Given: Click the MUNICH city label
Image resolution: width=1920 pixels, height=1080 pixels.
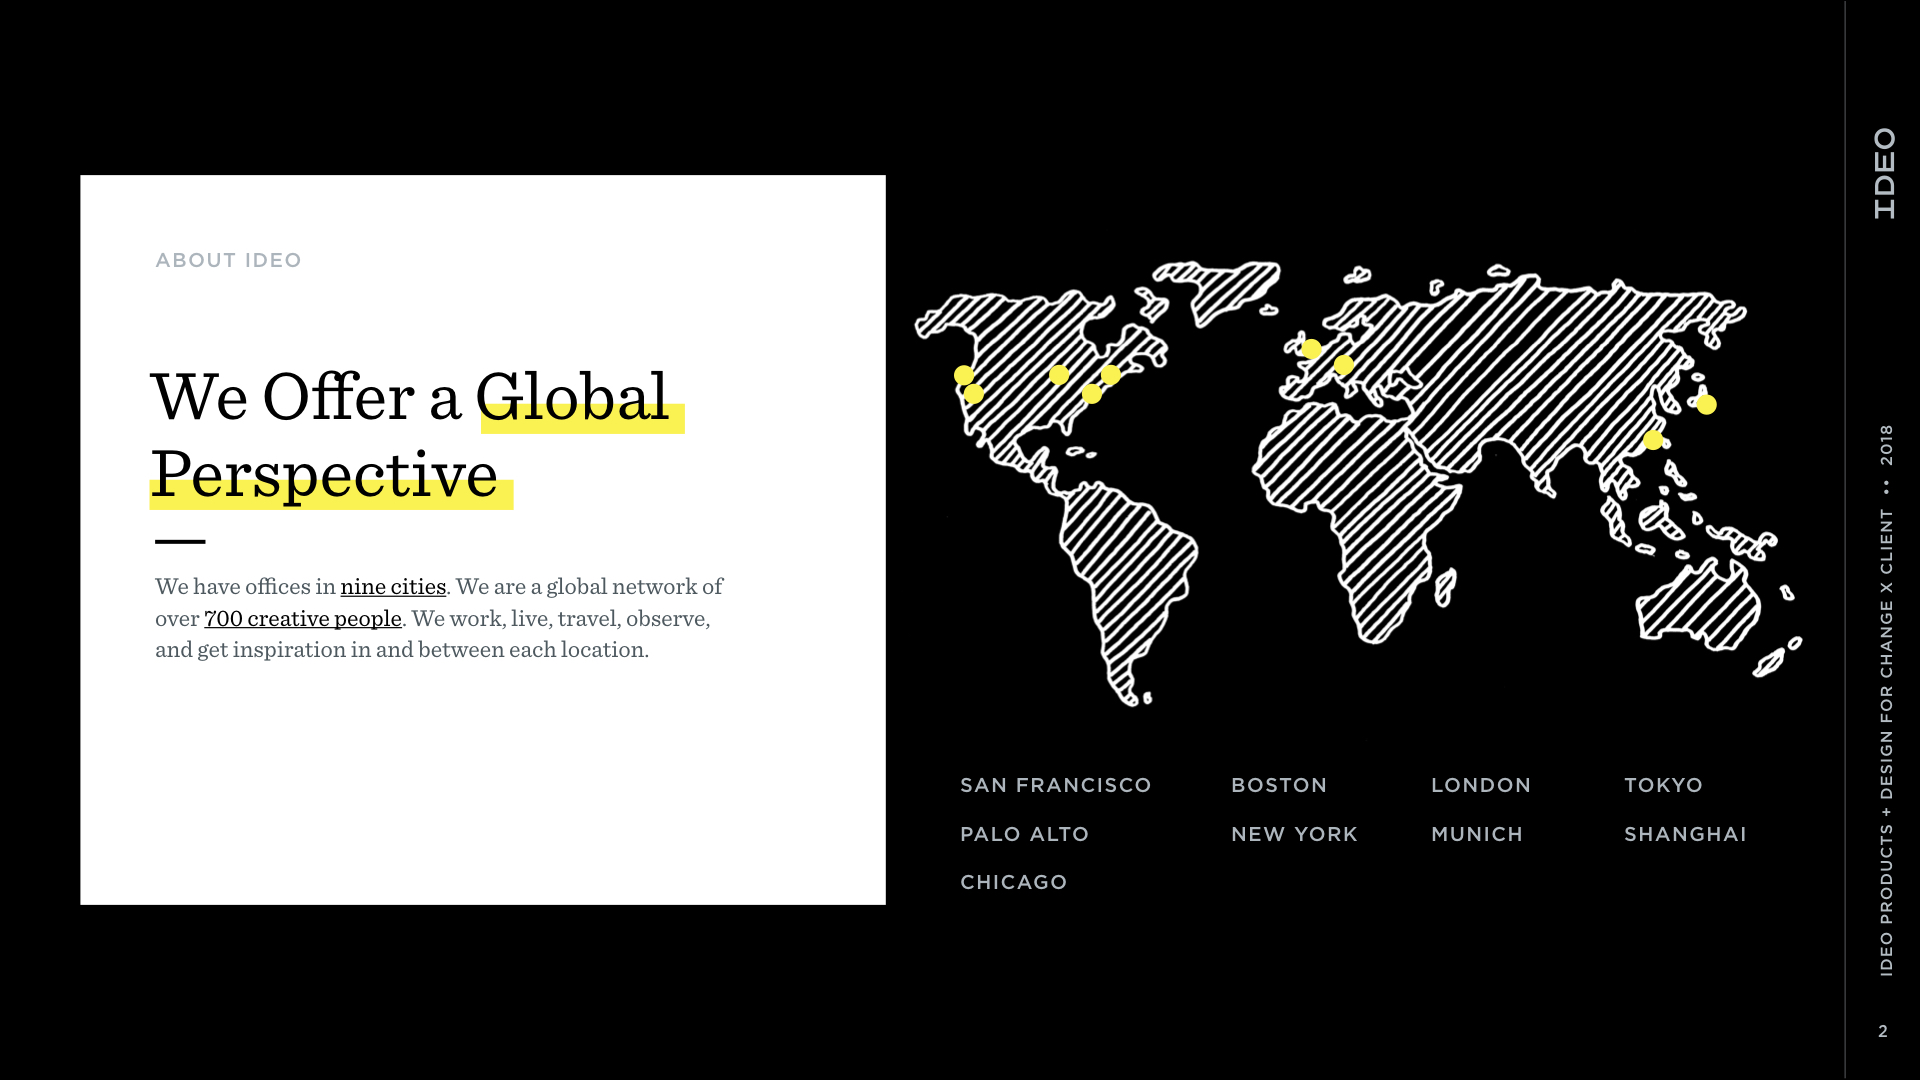Looking at the screenshot, I should pos(1477,834).
